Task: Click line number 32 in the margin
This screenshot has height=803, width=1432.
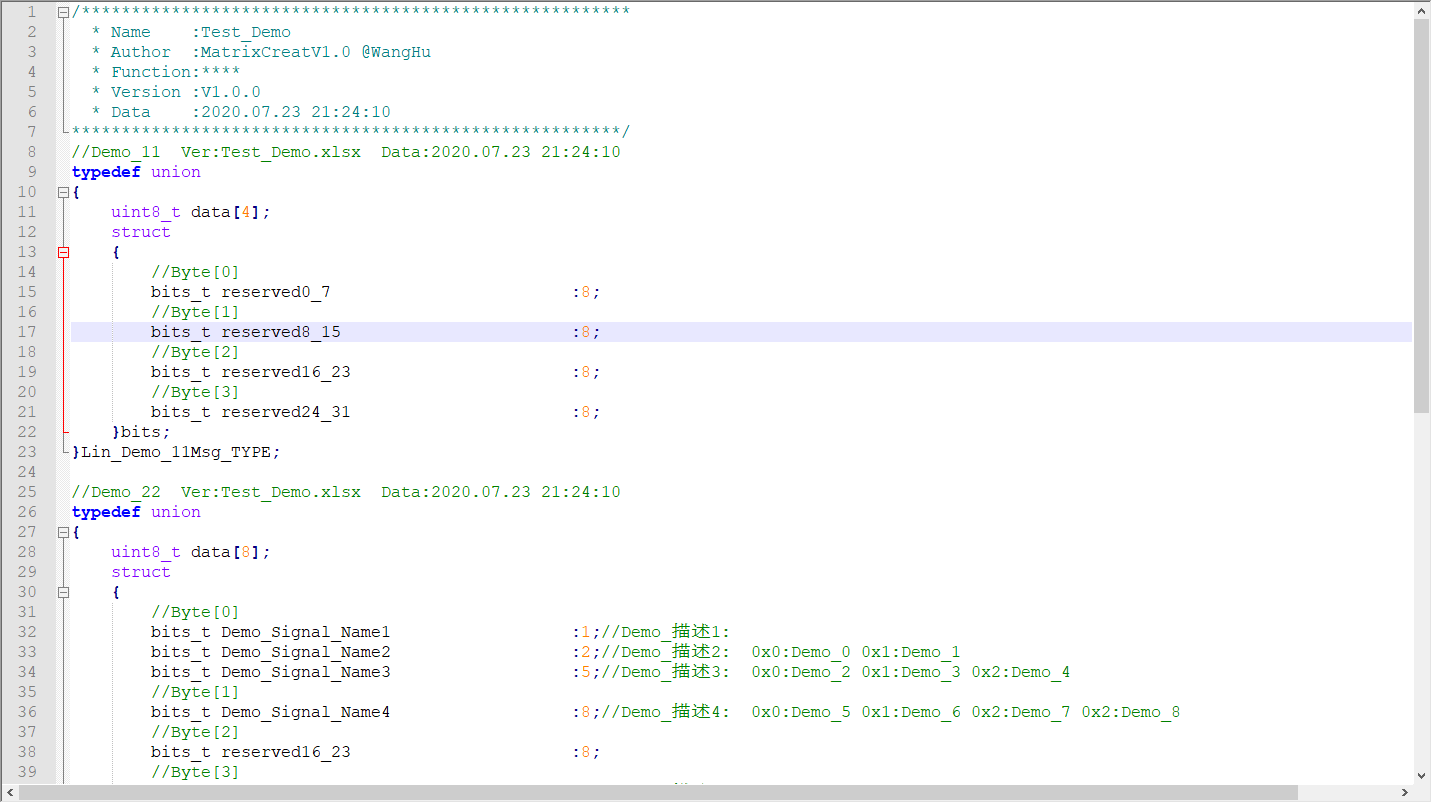Action: [27, 632]
